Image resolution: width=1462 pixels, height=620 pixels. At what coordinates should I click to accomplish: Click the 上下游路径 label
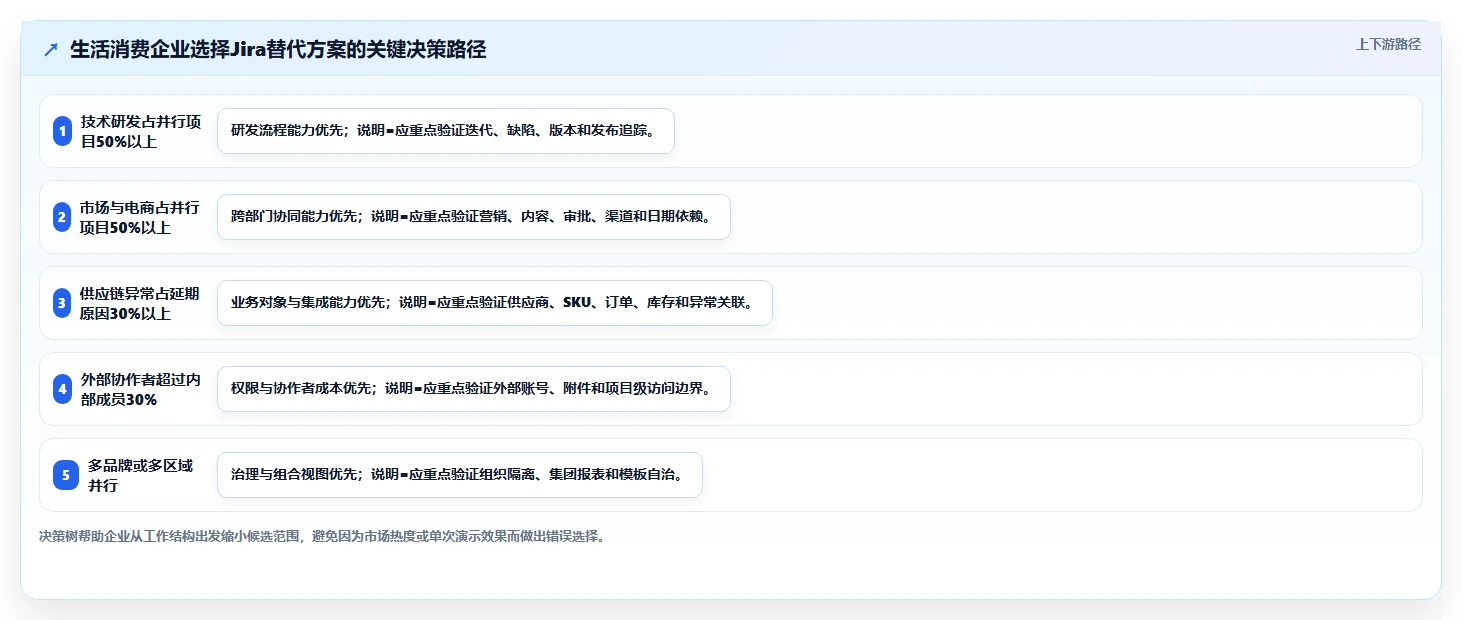tap(1388, 44)
